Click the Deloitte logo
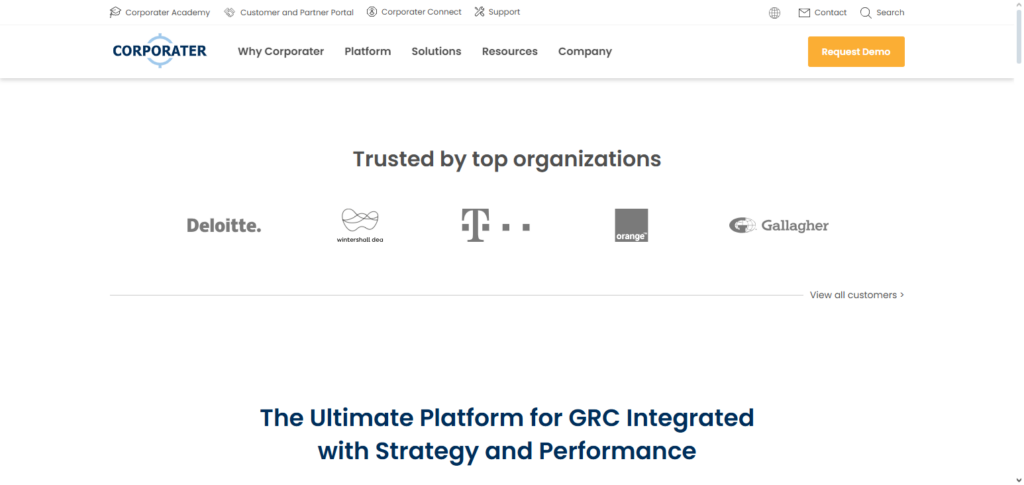The image size is (1024, 485). point(224,226)
